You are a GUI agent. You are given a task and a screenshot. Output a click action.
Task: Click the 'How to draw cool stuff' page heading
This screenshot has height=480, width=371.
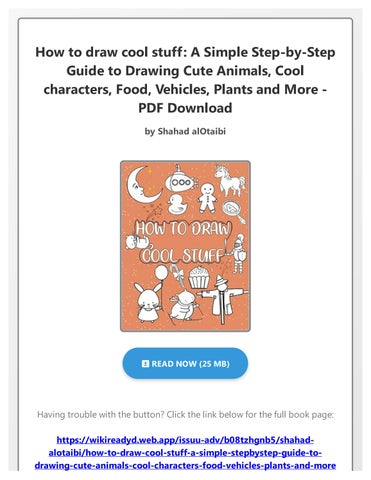pyautogui.click(x=185, y=80)
